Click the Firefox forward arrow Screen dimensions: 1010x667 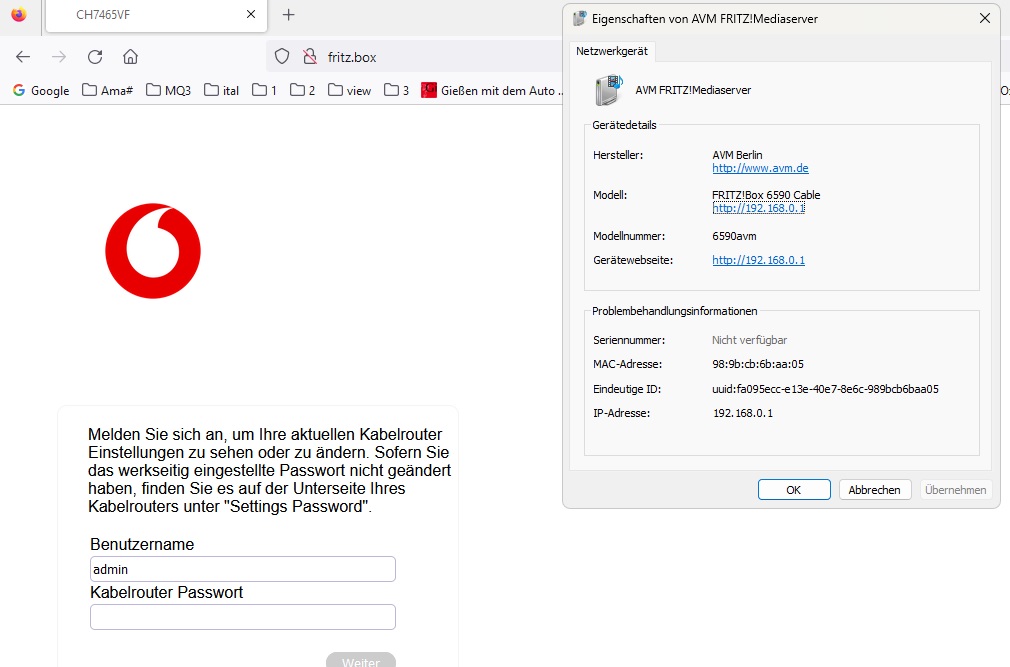point(59,57)
